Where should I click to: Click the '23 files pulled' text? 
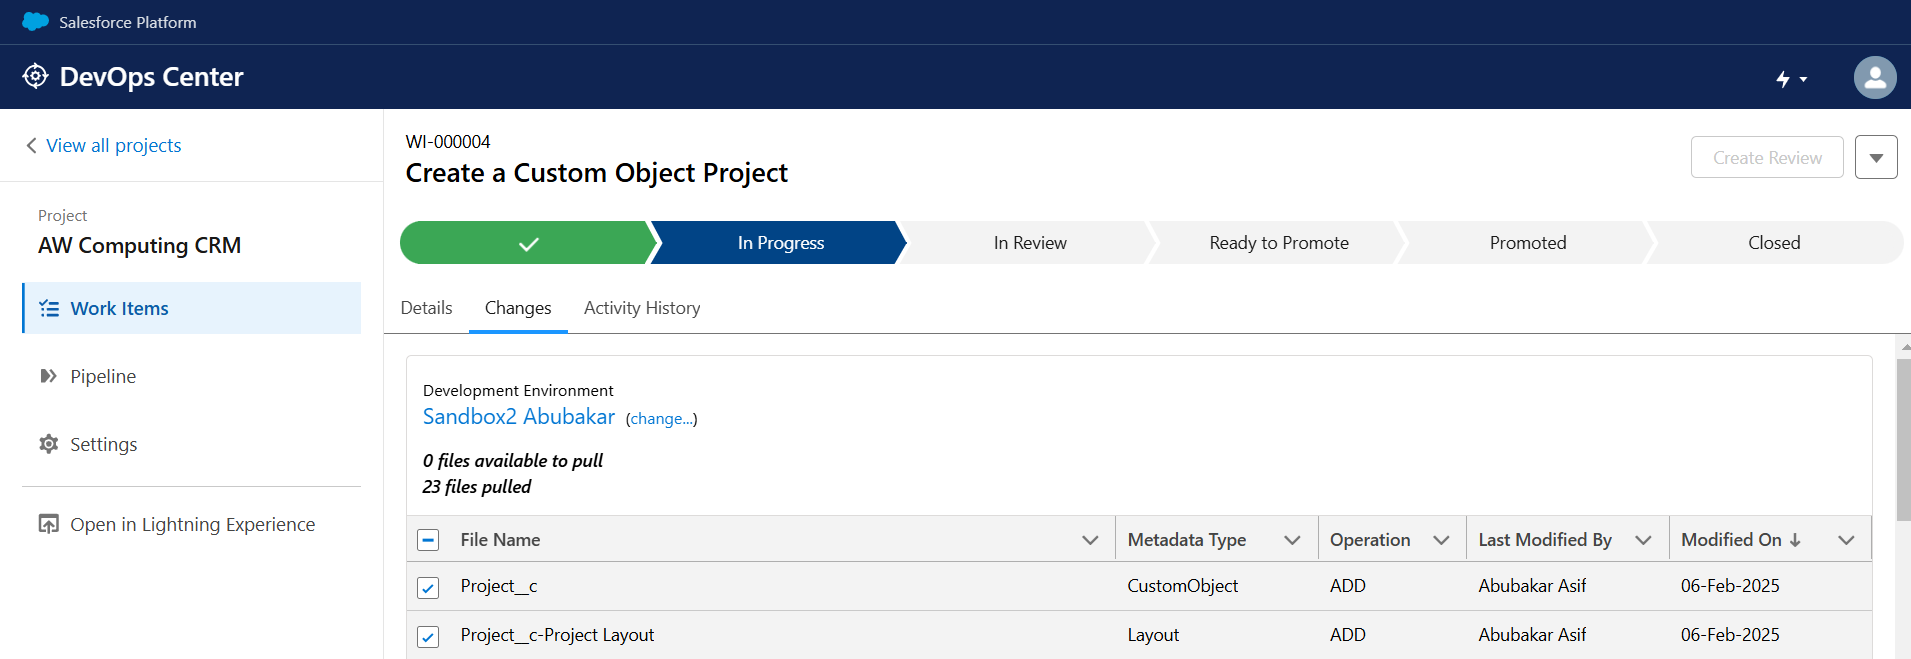[477, 487]
